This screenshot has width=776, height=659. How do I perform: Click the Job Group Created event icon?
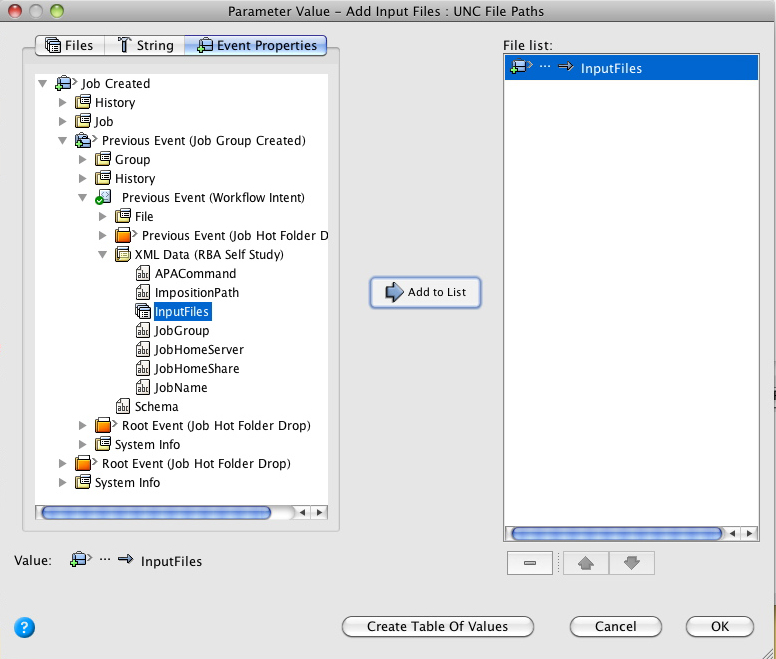[x=85, y=141]
